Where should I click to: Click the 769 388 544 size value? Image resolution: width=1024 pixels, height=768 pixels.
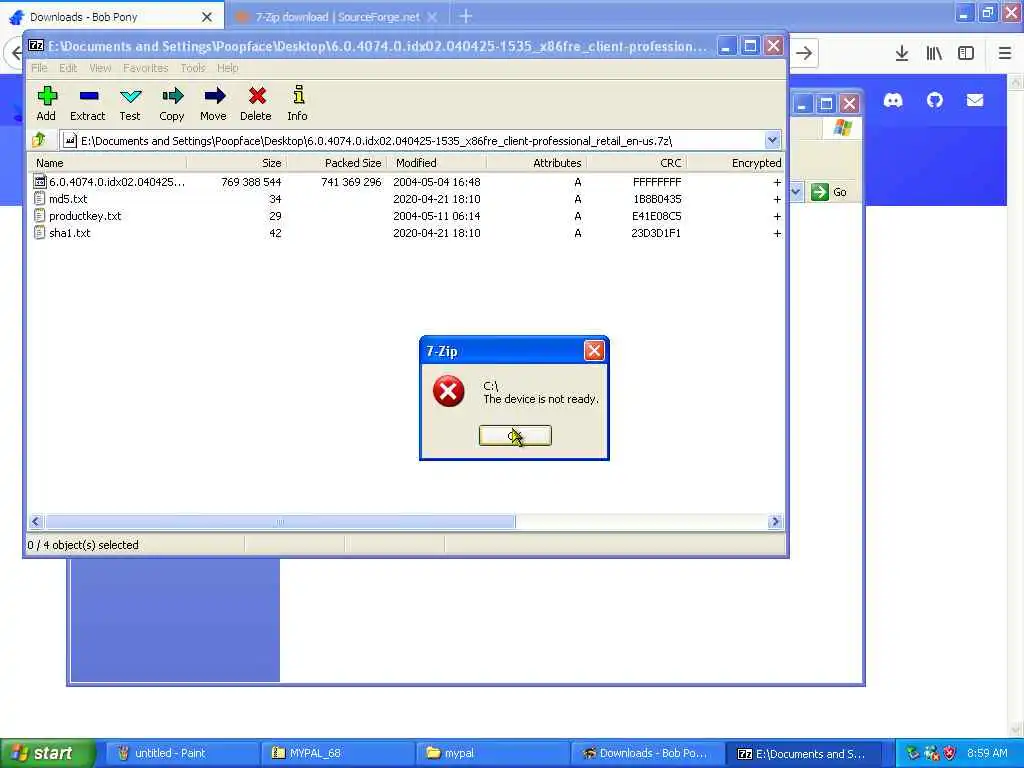tap(251, 182)
